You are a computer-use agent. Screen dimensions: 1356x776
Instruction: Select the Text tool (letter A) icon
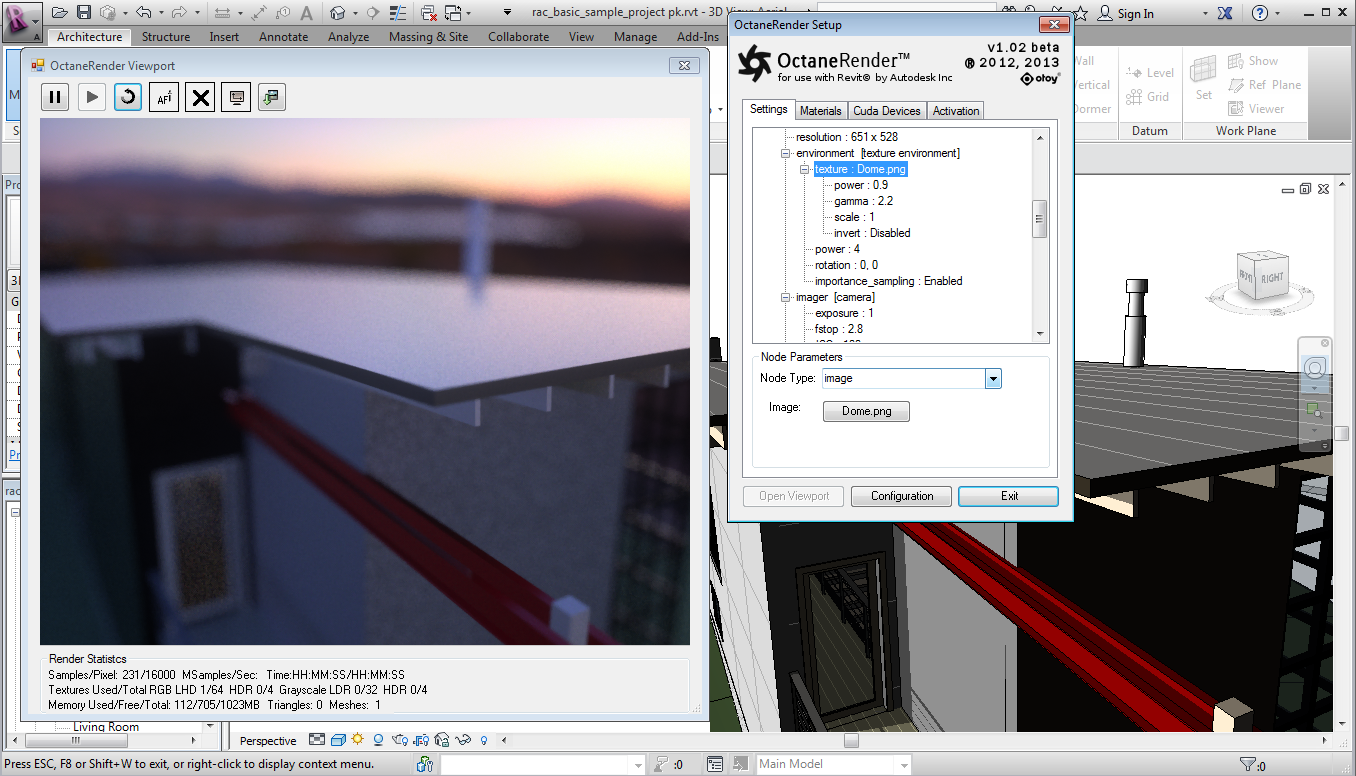point(305,13)
